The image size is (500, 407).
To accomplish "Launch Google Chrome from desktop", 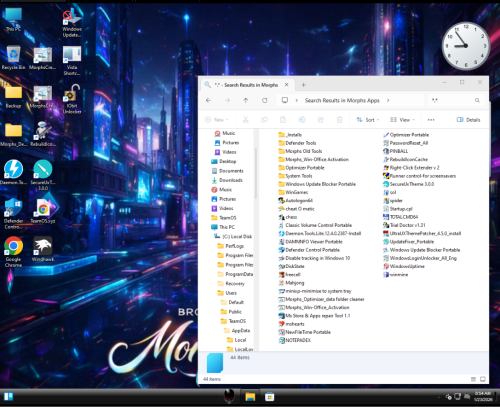I will pyautogui.click(x=13, y=252).
